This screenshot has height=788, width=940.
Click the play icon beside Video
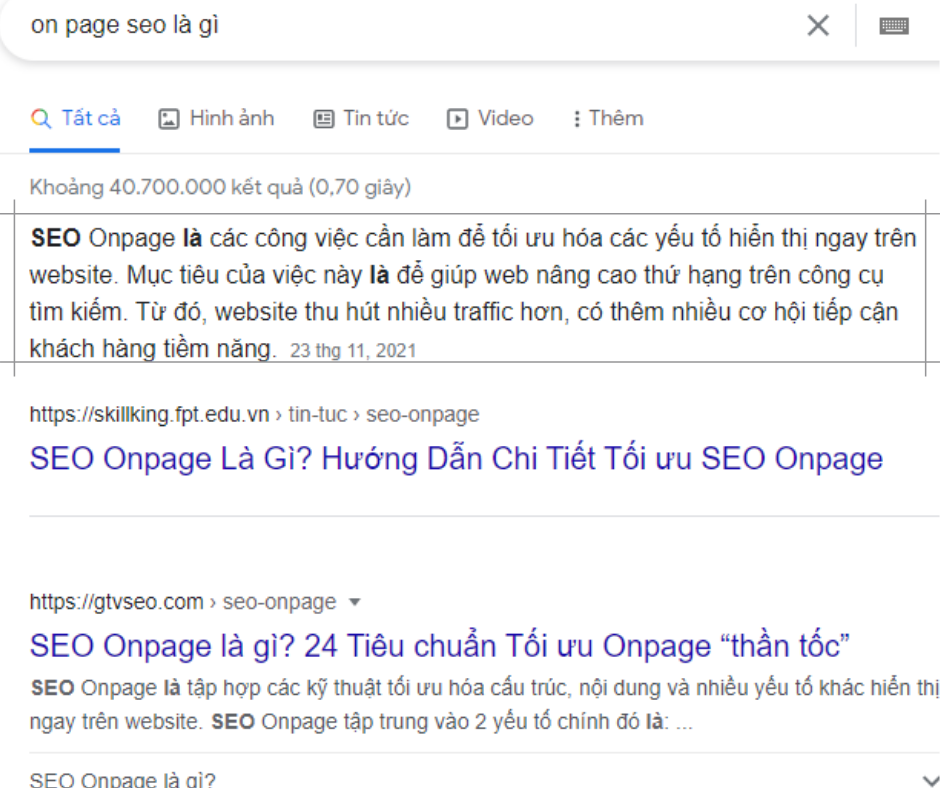point(457,119)
